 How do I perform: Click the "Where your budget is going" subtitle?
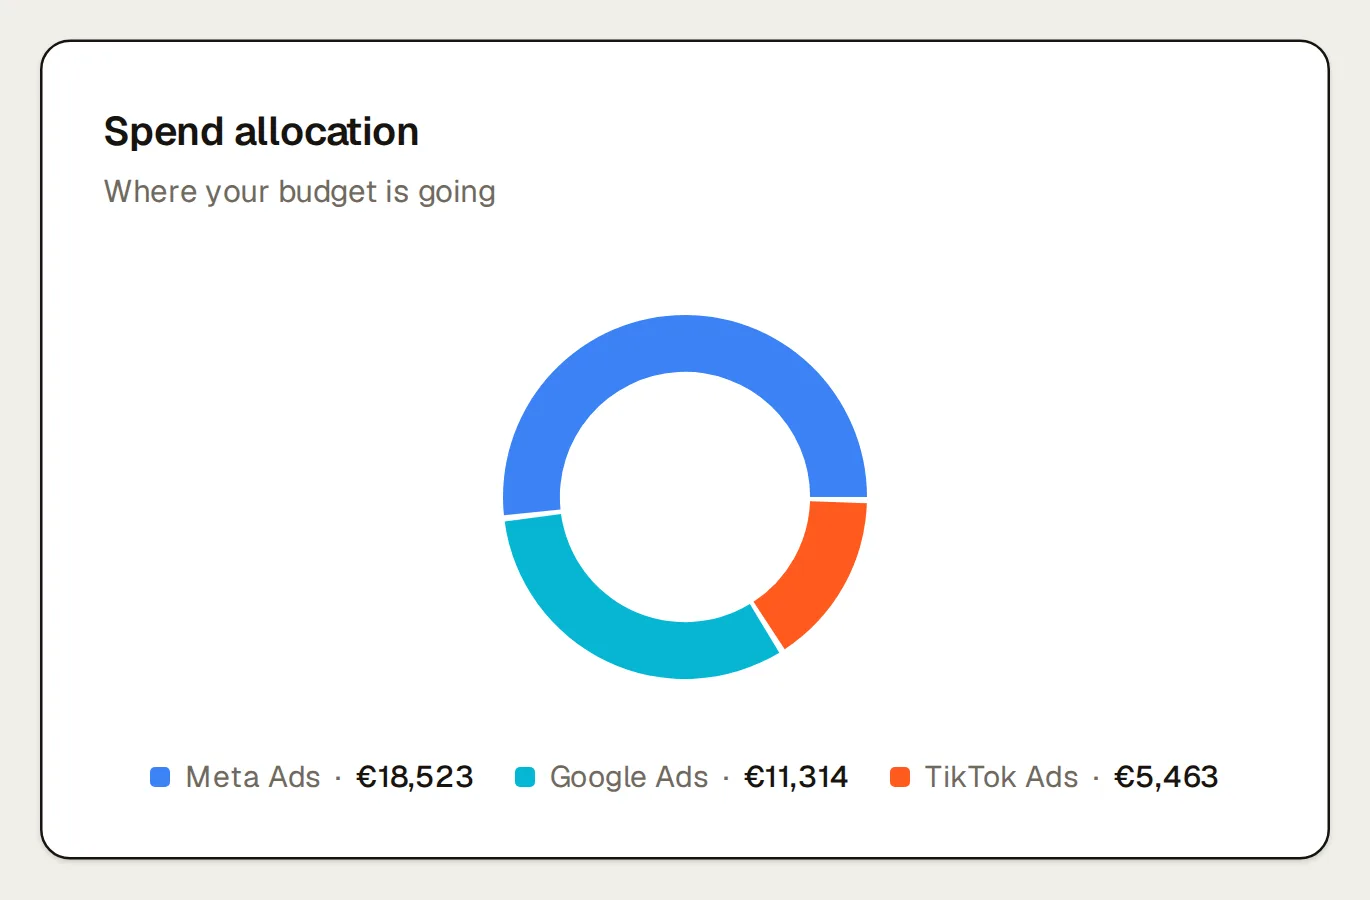pyautogui.click(x=300, y=192)
